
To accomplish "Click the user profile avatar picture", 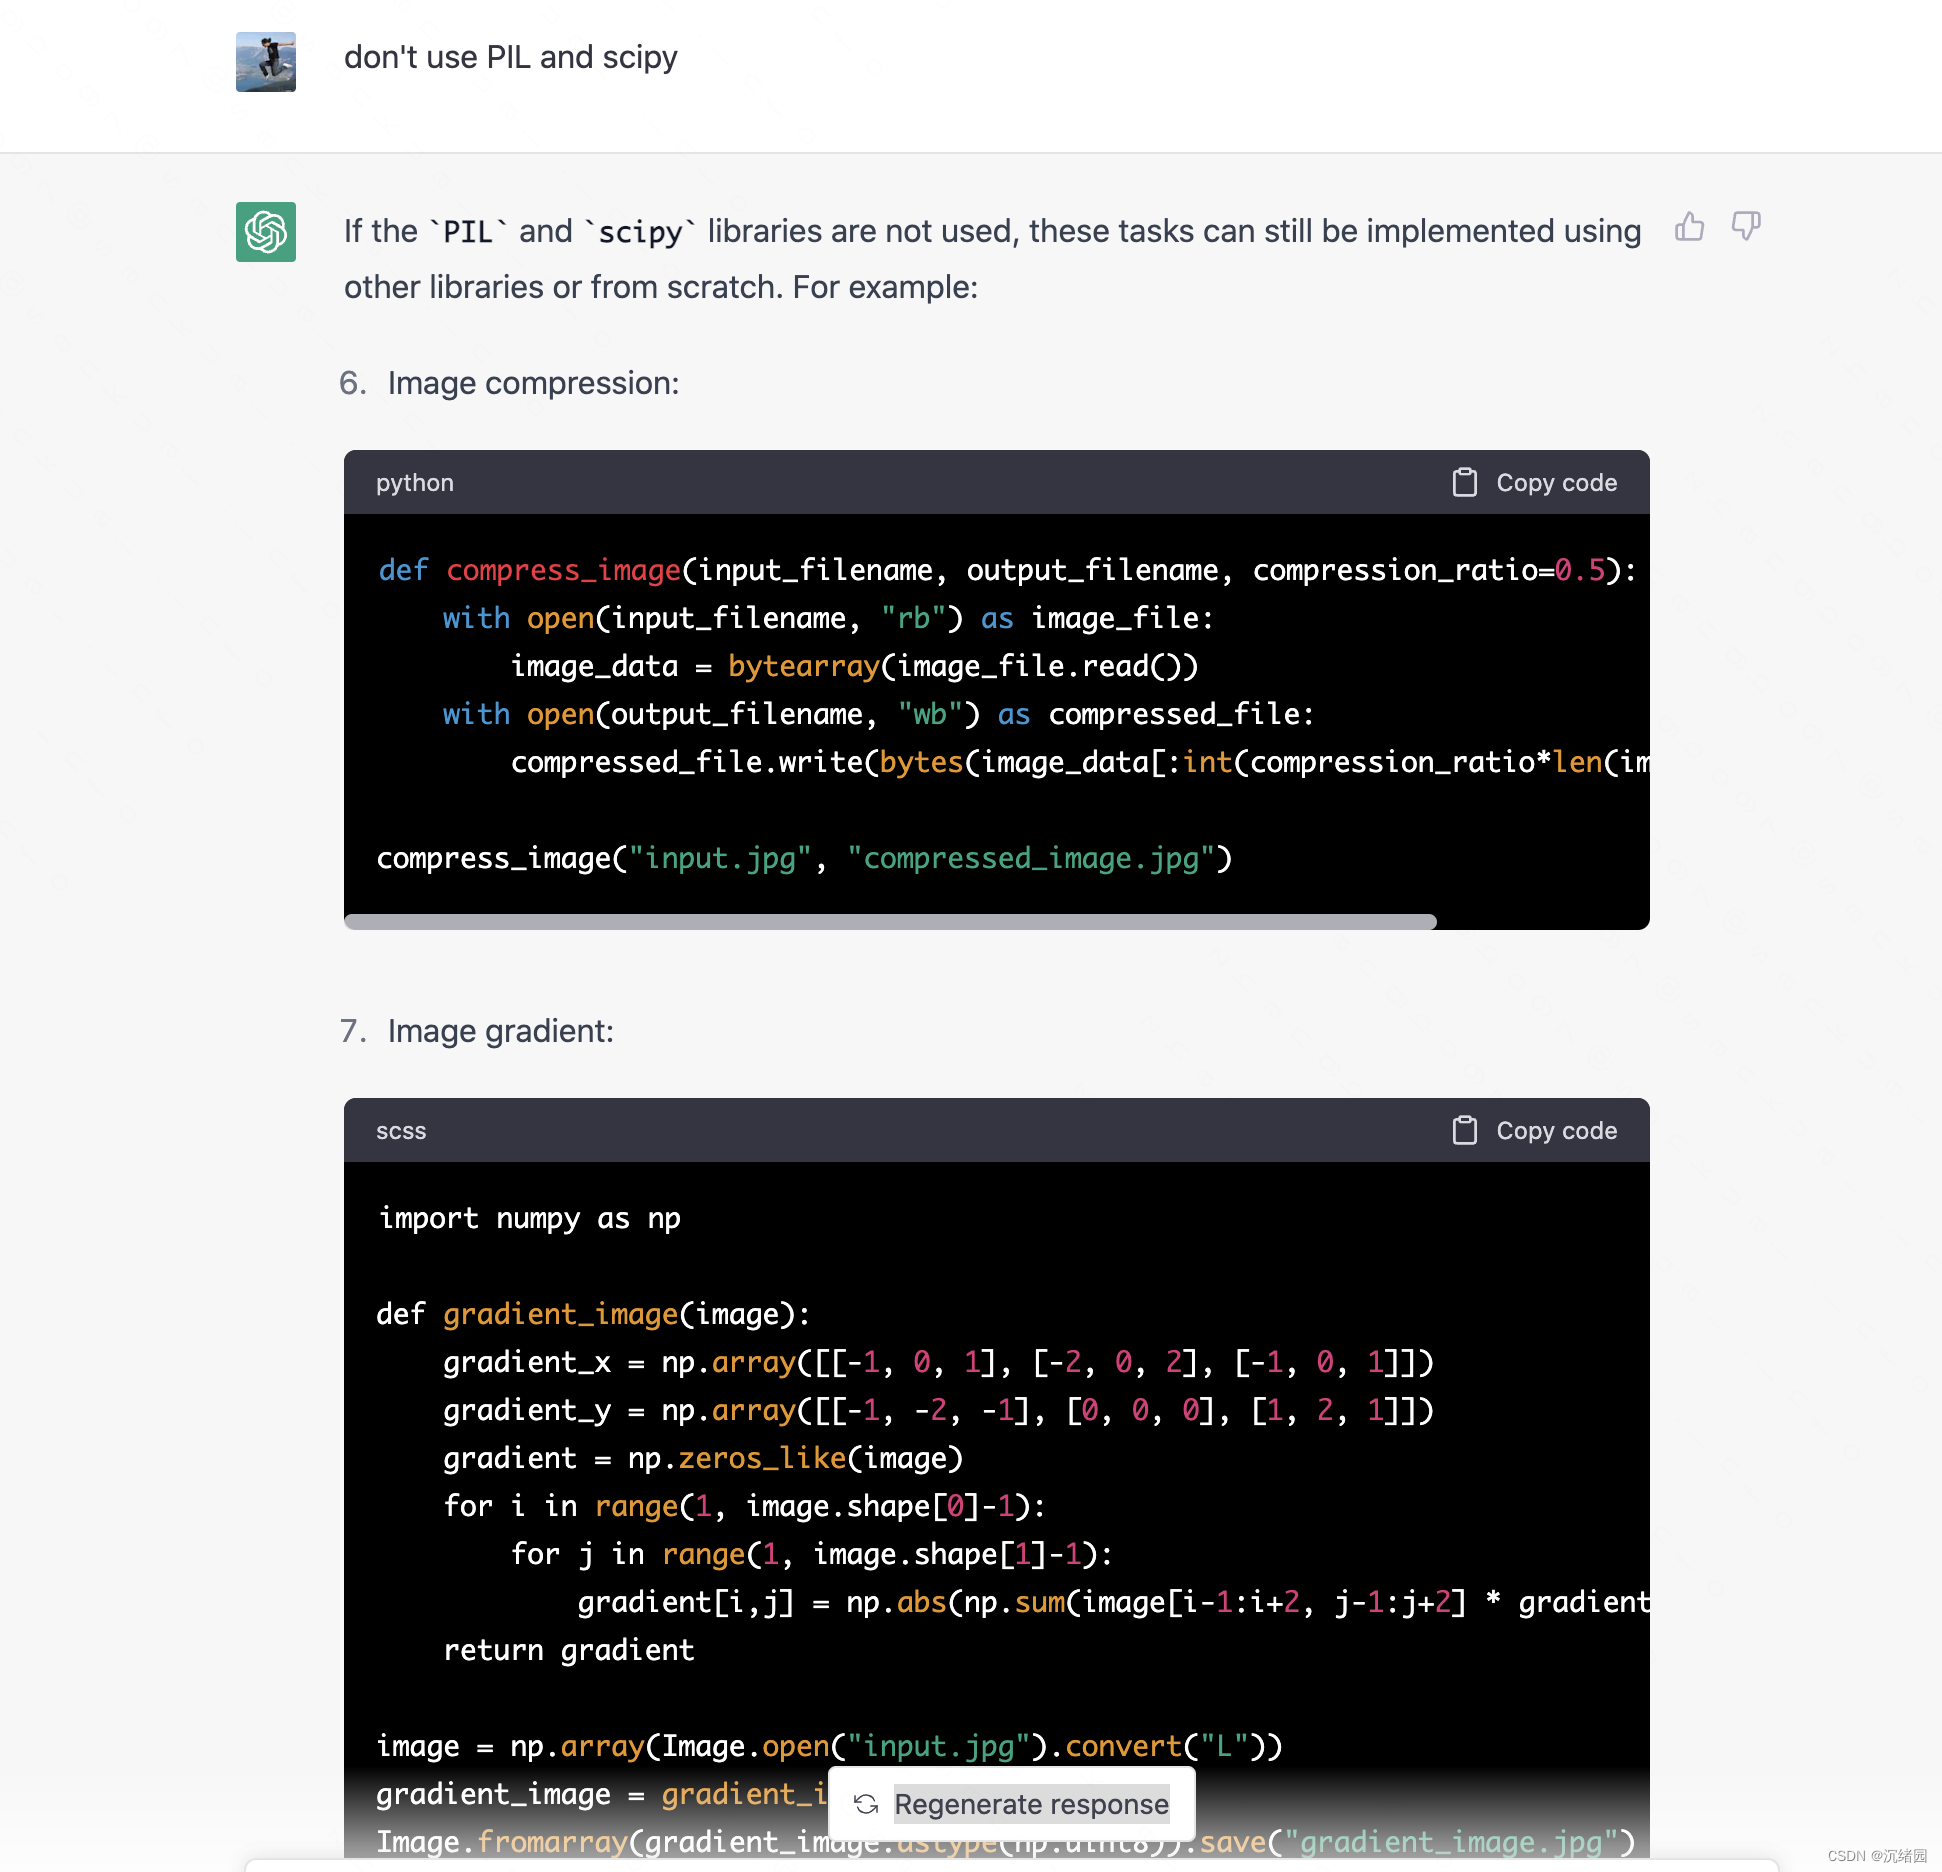I will coord(266,62).
